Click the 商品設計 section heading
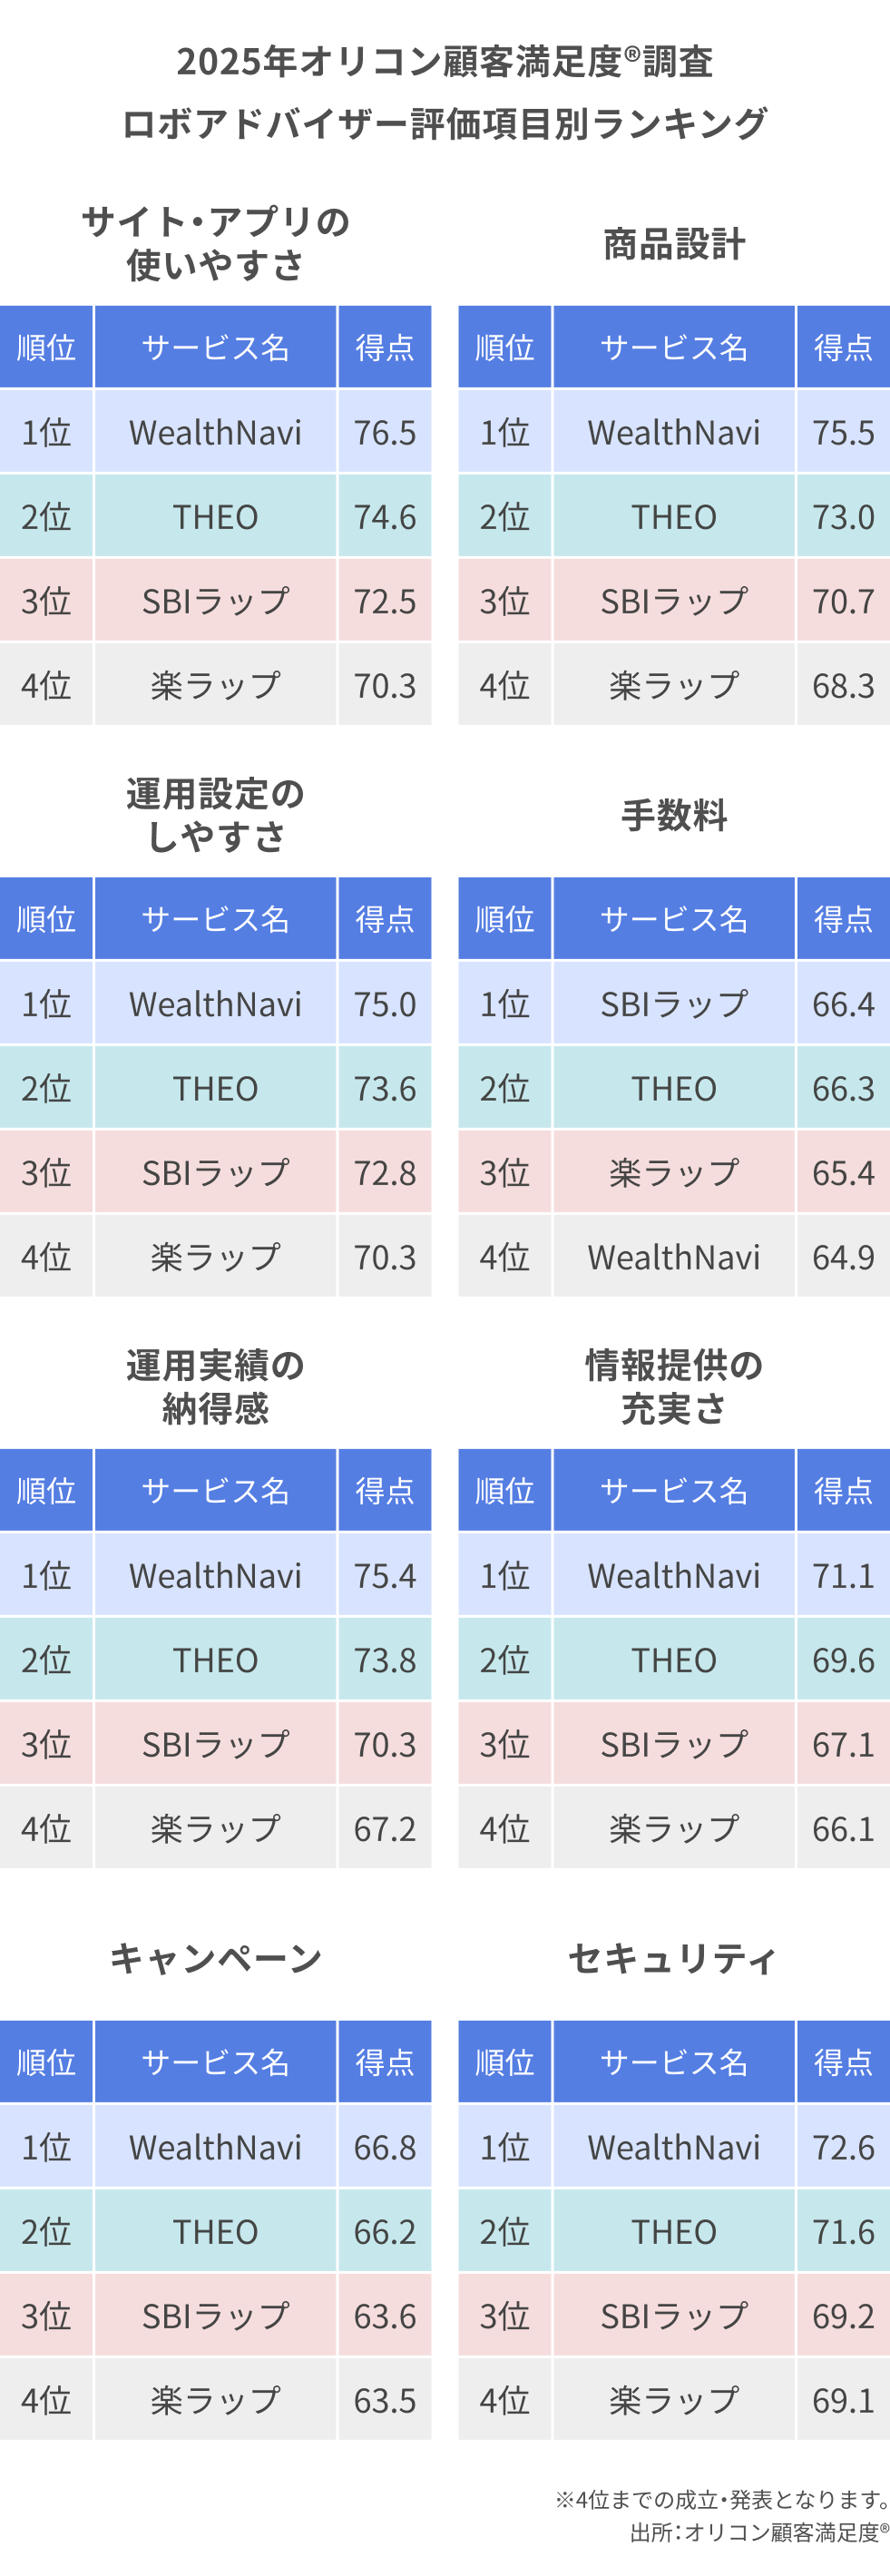Screen dimensions: 890x2576 point(674,244)
